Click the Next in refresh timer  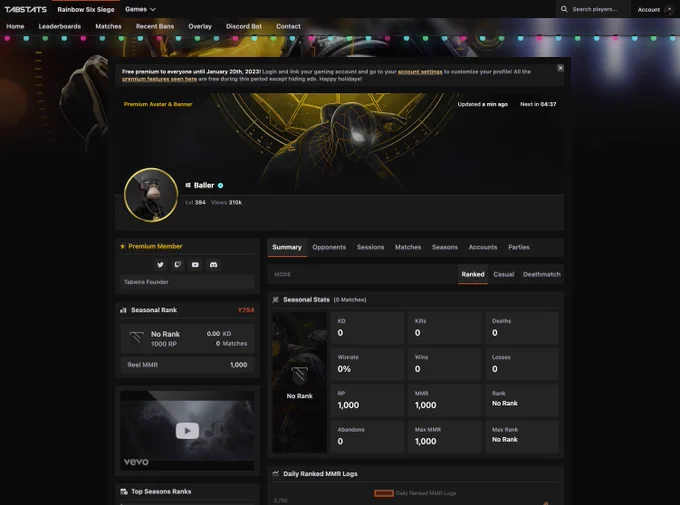click(538, 104)
